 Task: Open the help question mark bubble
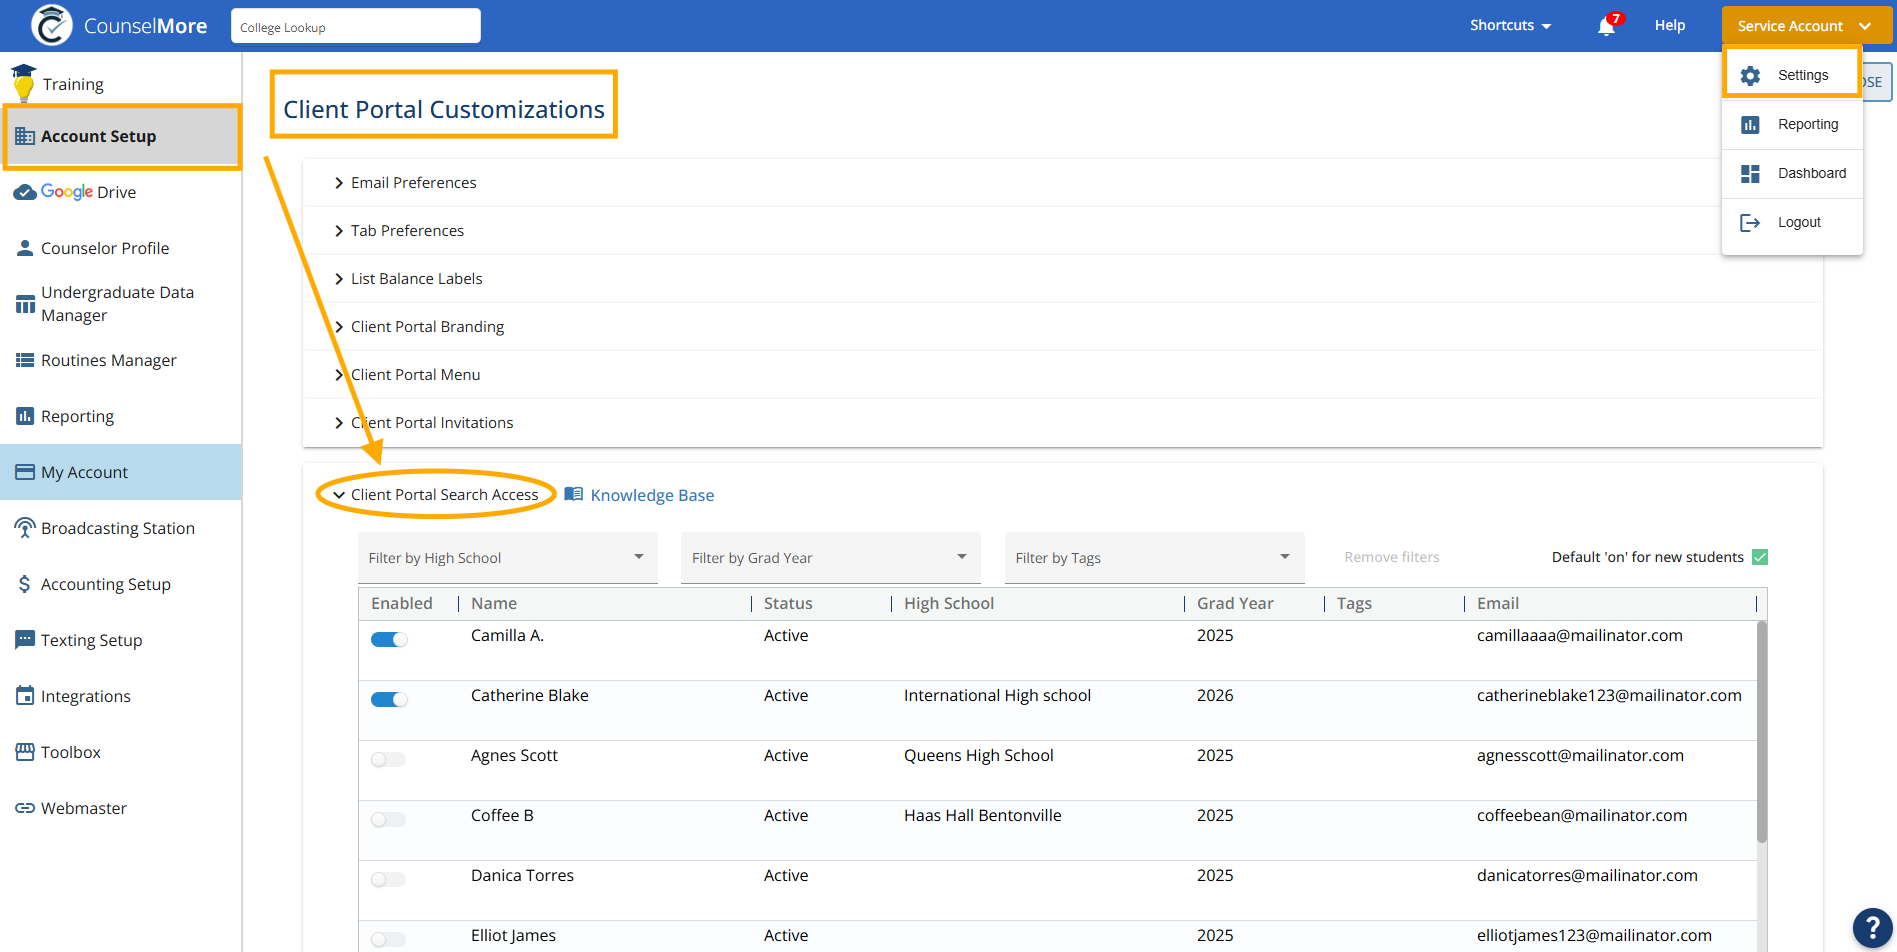pos(1872,927)
